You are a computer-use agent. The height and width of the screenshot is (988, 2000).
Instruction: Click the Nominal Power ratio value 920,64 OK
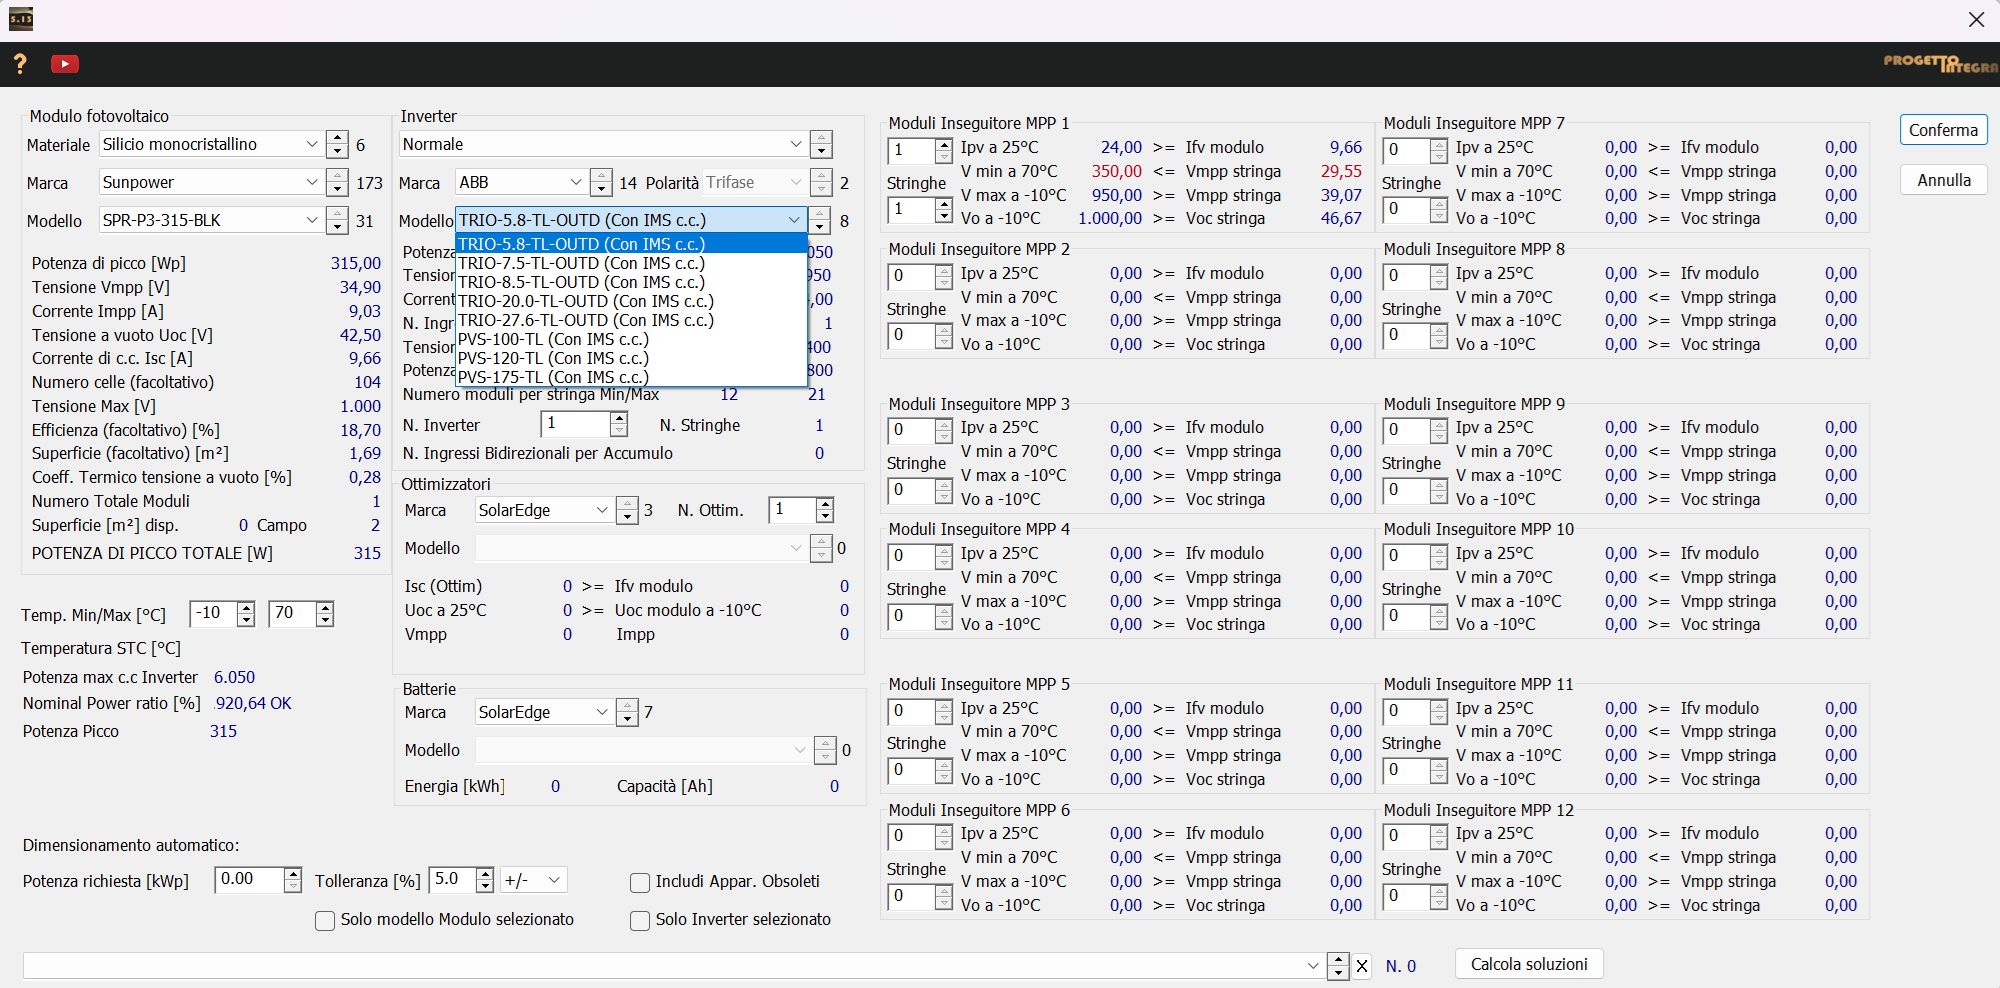[x=253, y=704]
